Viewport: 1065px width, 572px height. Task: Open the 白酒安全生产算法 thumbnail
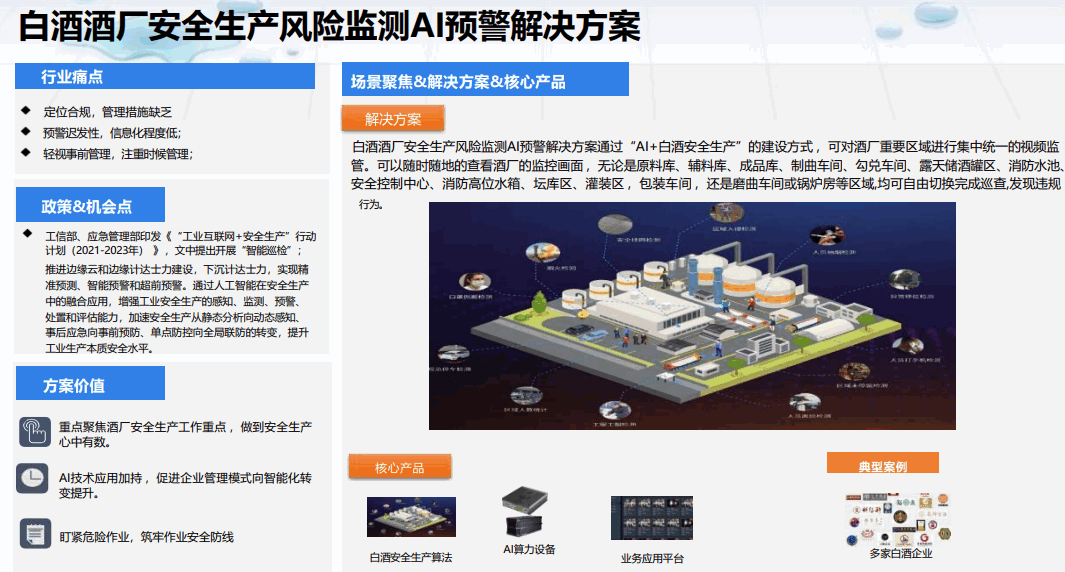[x=411, y=517]
